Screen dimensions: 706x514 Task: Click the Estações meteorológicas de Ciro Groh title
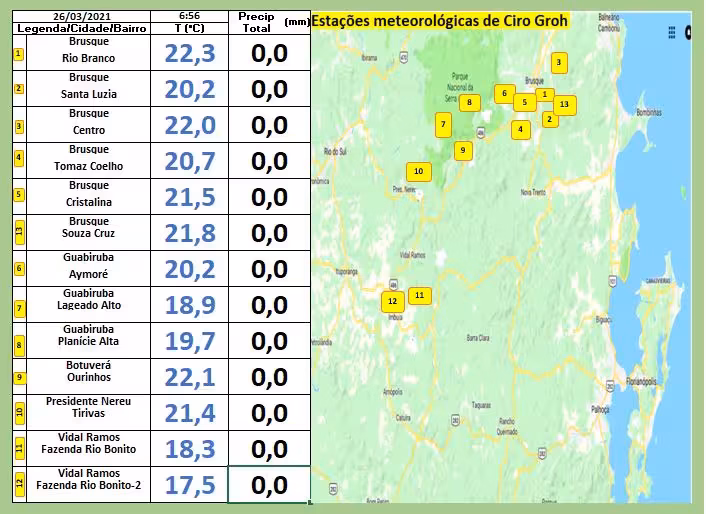(439, 21)
